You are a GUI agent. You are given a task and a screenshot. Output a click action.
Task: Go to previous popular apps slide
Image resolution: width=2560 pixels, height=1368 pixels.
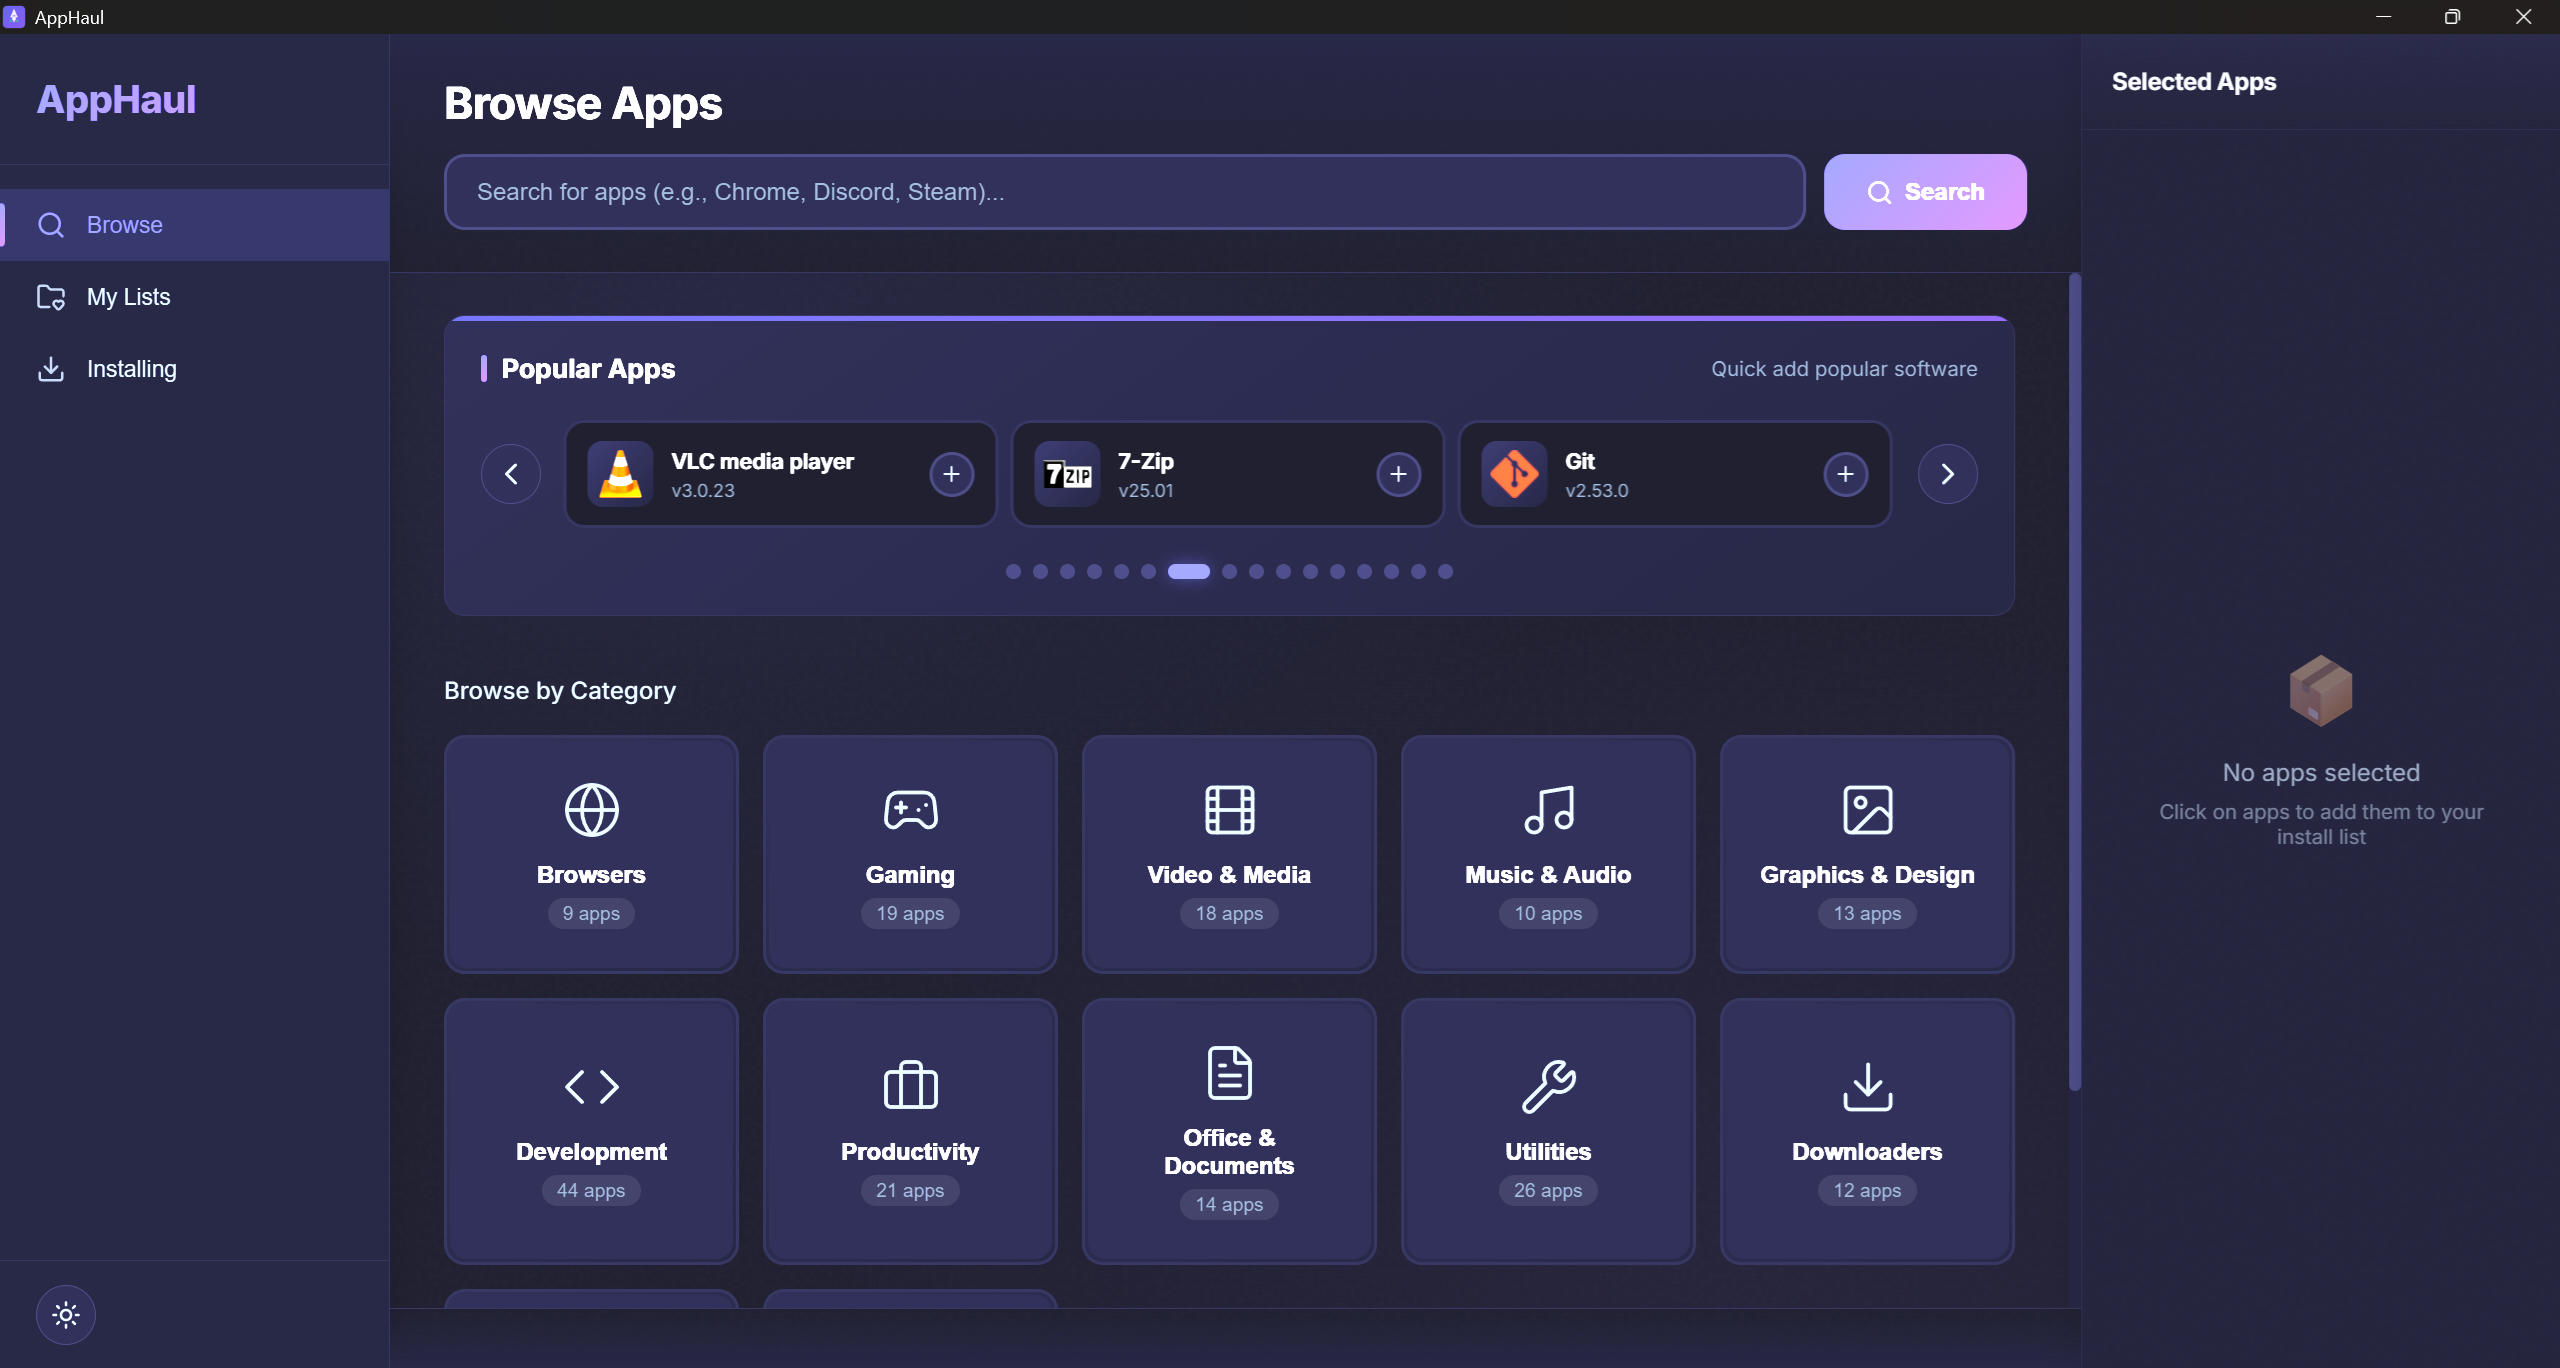511,474
